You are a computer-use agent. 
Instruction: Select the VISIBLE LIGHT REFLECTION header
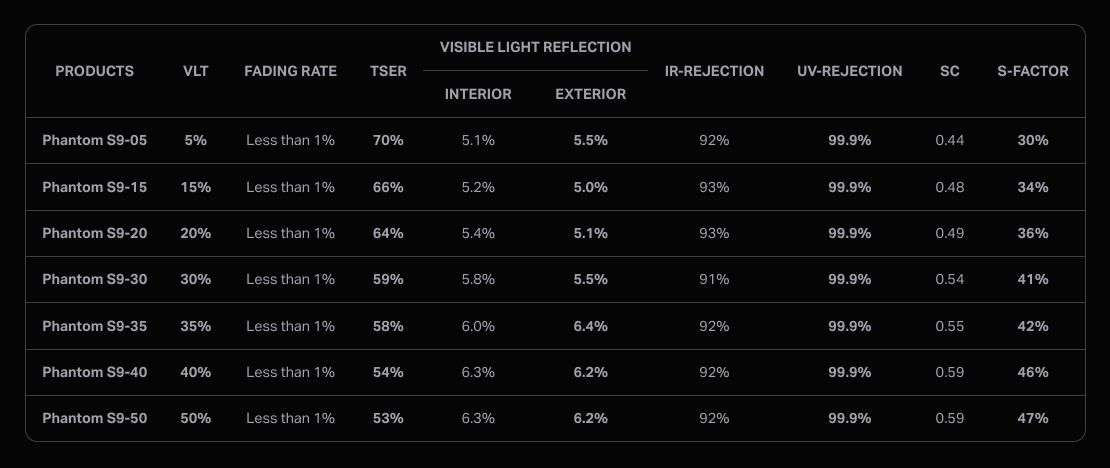pyautogui.click(x=535, y=47)
